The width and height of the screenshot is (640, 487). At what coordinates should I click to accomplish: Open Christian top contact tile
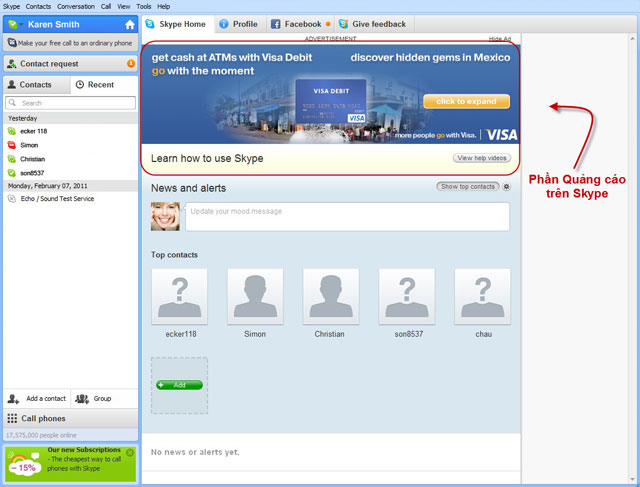pos(331,297)
